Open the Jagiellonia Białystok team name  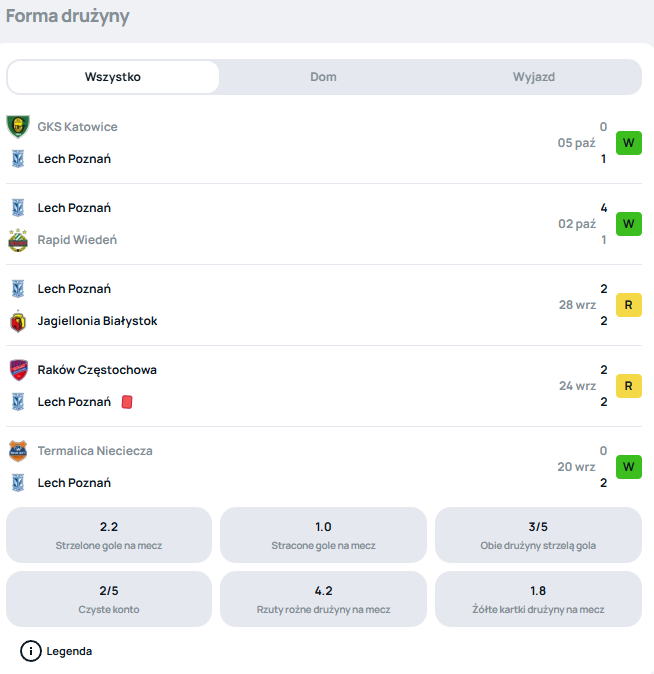click(x=97, y=321)
